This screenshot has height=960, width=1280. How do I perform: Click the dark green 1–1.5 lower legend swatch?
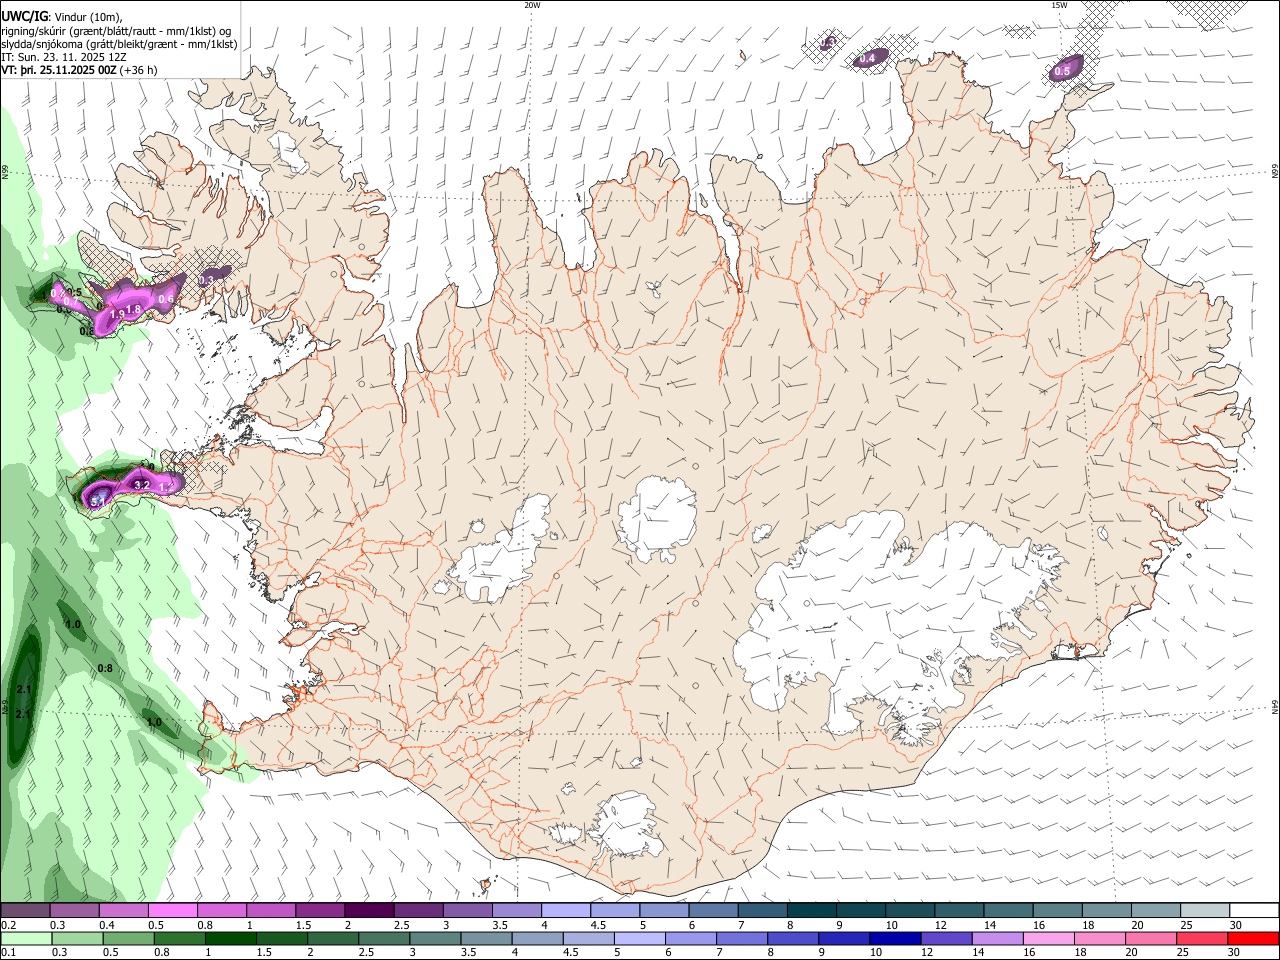[x=230, y=939]
